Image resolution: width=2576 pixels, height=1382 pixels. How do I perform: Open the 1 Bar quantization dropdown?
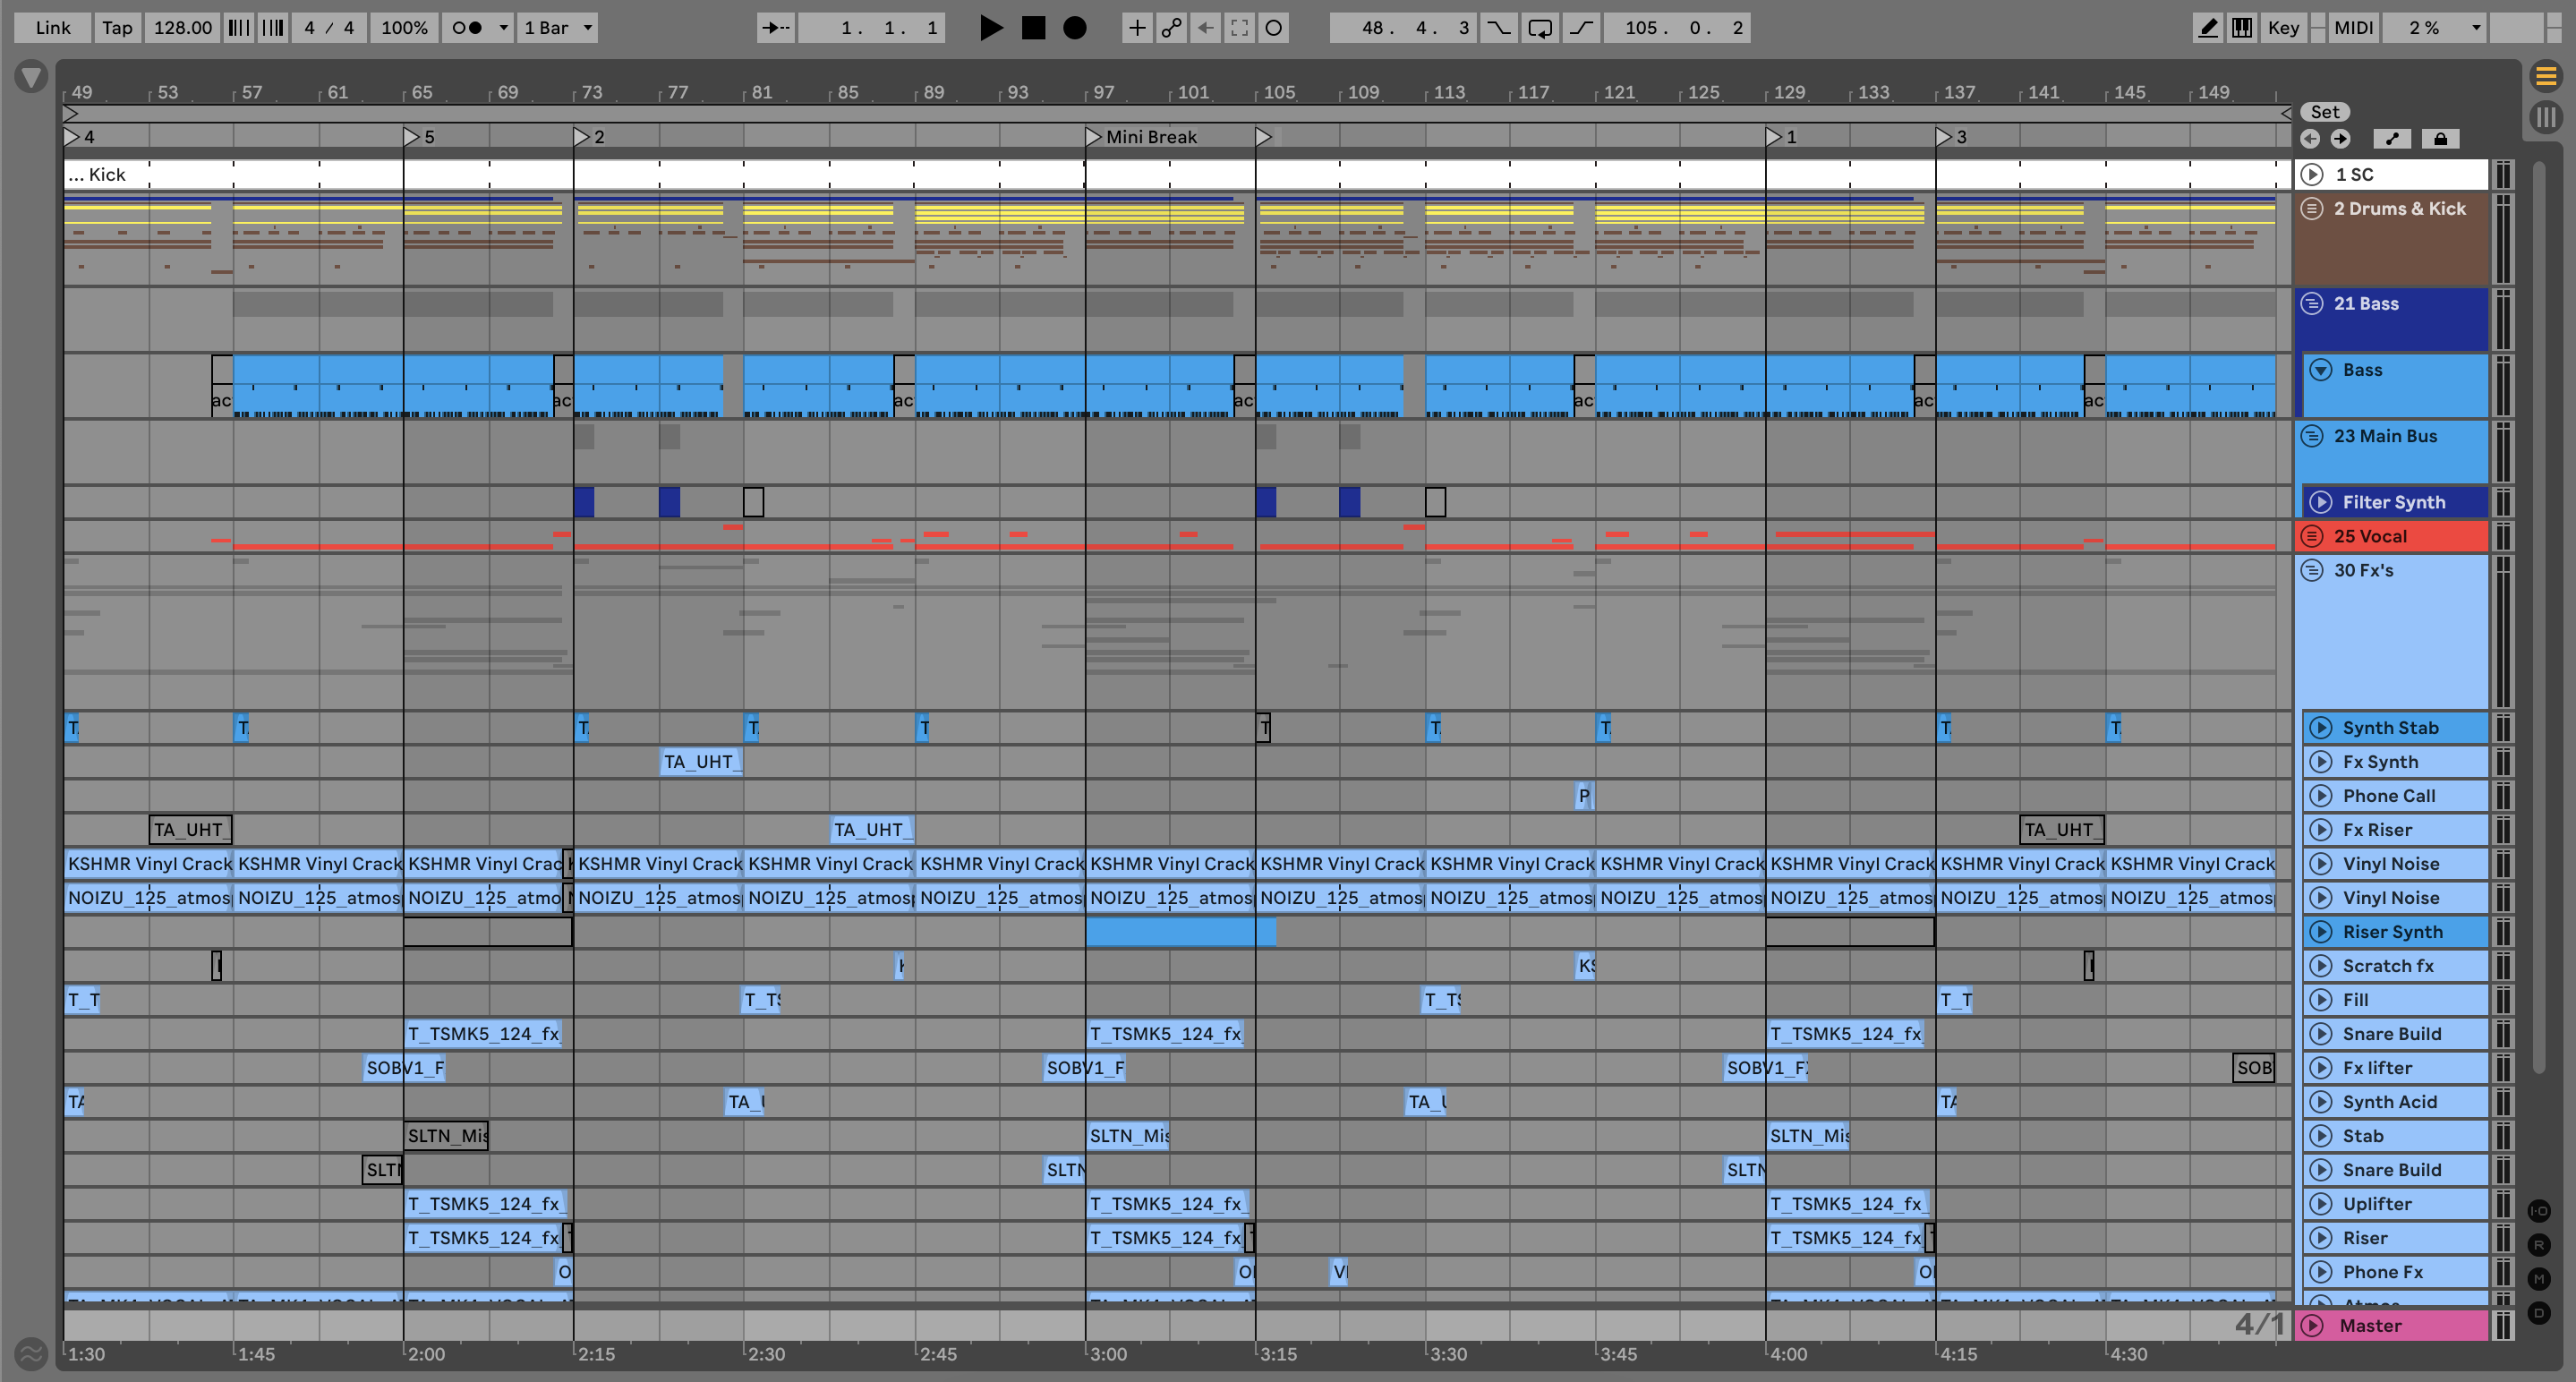[x=558, y=28]
